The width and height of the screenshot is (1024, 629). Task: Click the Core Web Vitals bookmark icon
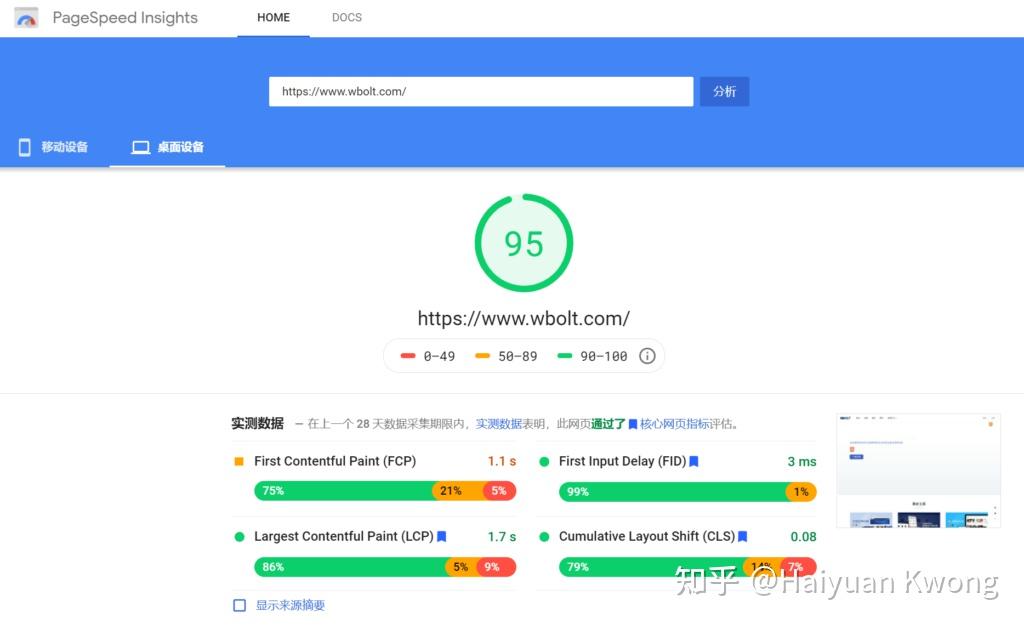[633, 424]
